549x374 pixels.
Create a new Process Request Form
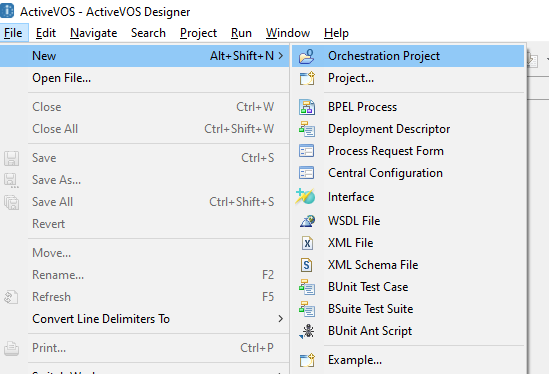pyautogui.click(x=408, y=151)
